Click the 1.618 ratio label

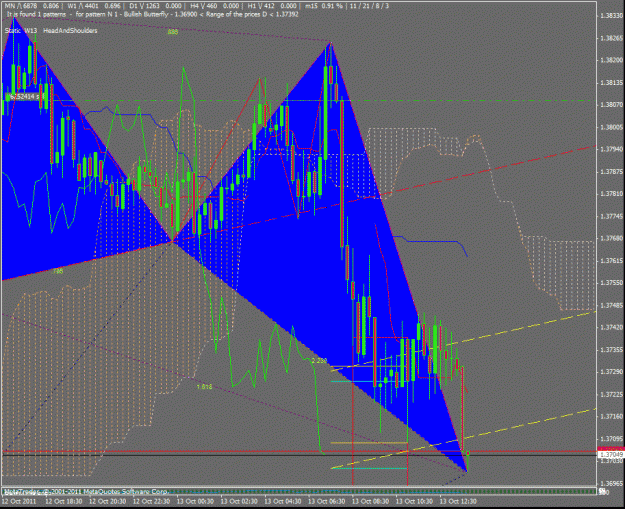point(204,387)
